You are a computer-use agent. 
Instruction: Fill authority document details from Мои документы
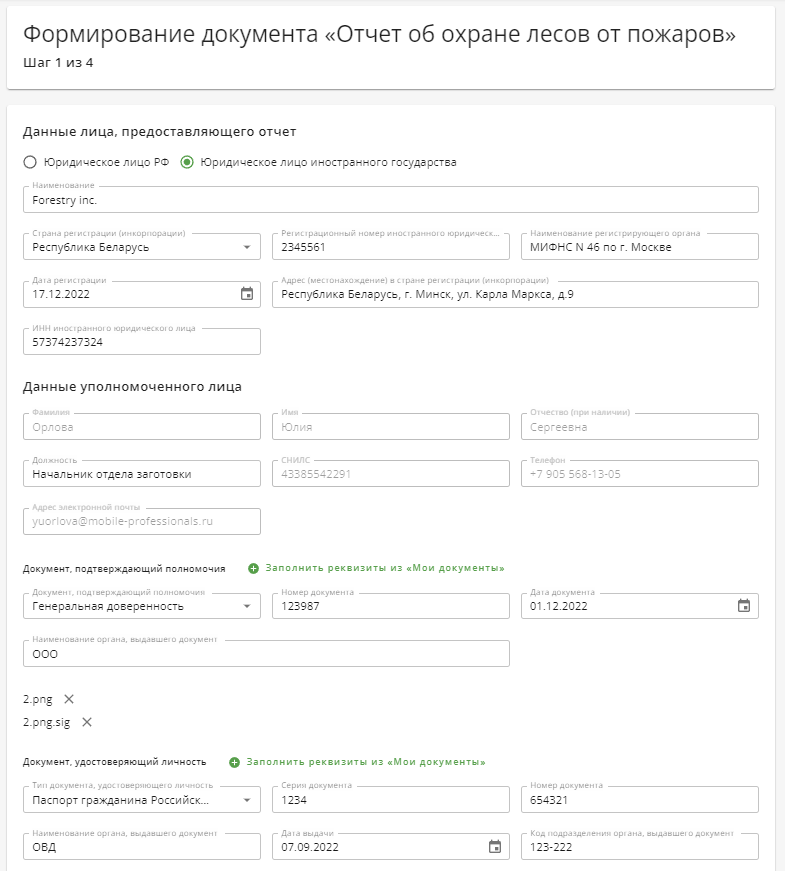click(x=384, y=568)
